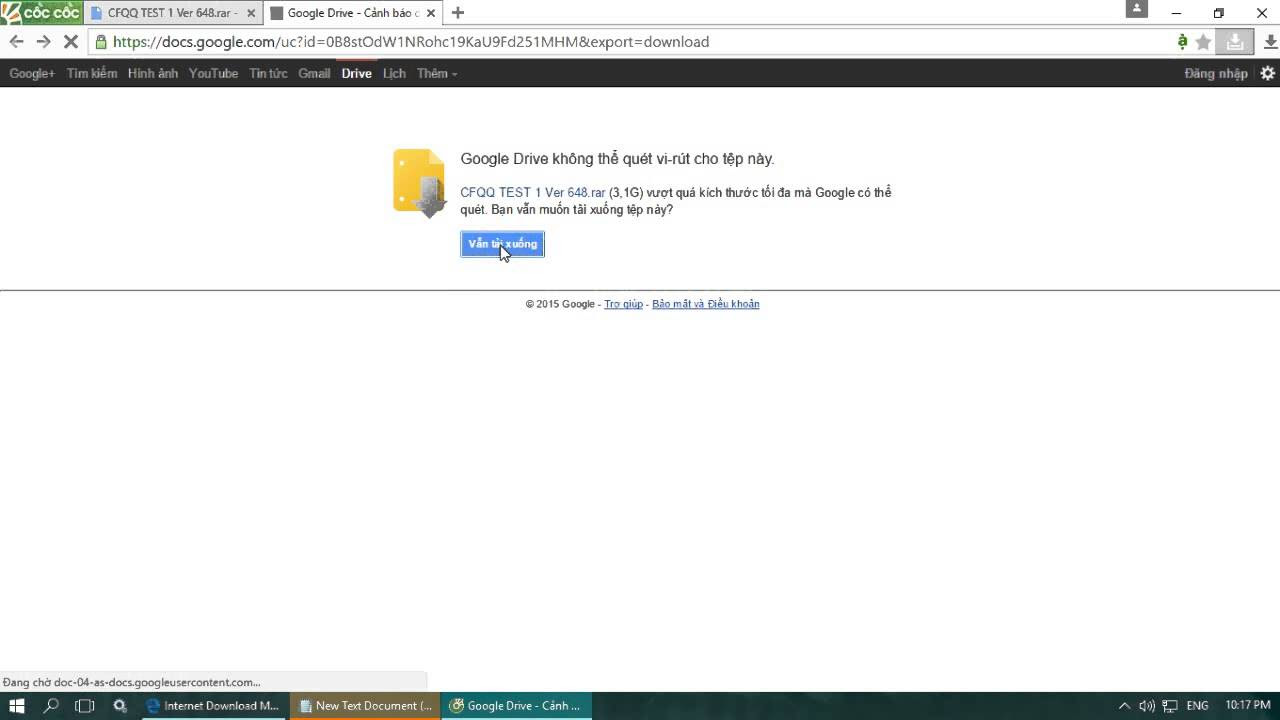Open the browser downloads arrow
This screenshot has width=1280, height=720.
(1270, 42)
